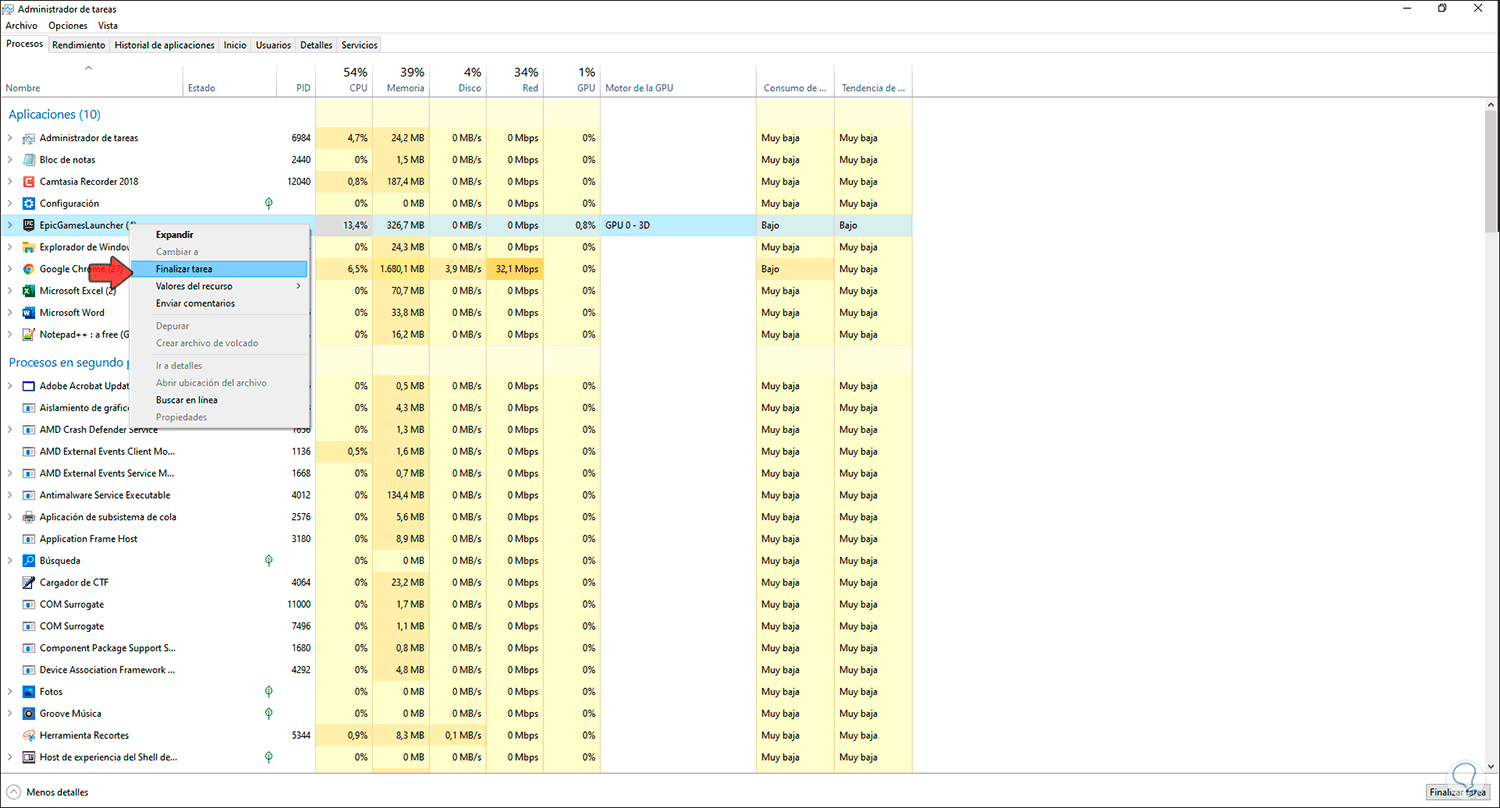
Task: Expand the Google Chrome process group
Action: click(x=10, y=269)
